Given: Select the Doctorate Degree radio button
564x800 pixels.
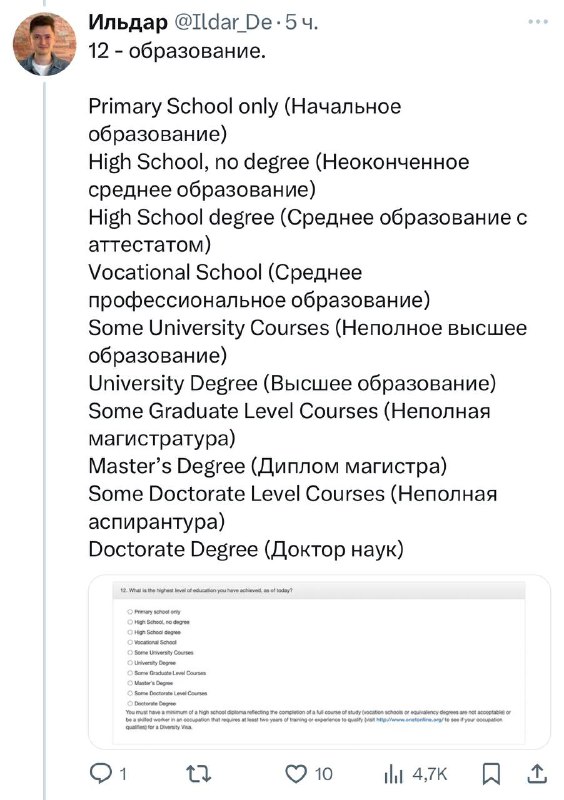Looking at the screenshot, I should [x=130, y=703].
